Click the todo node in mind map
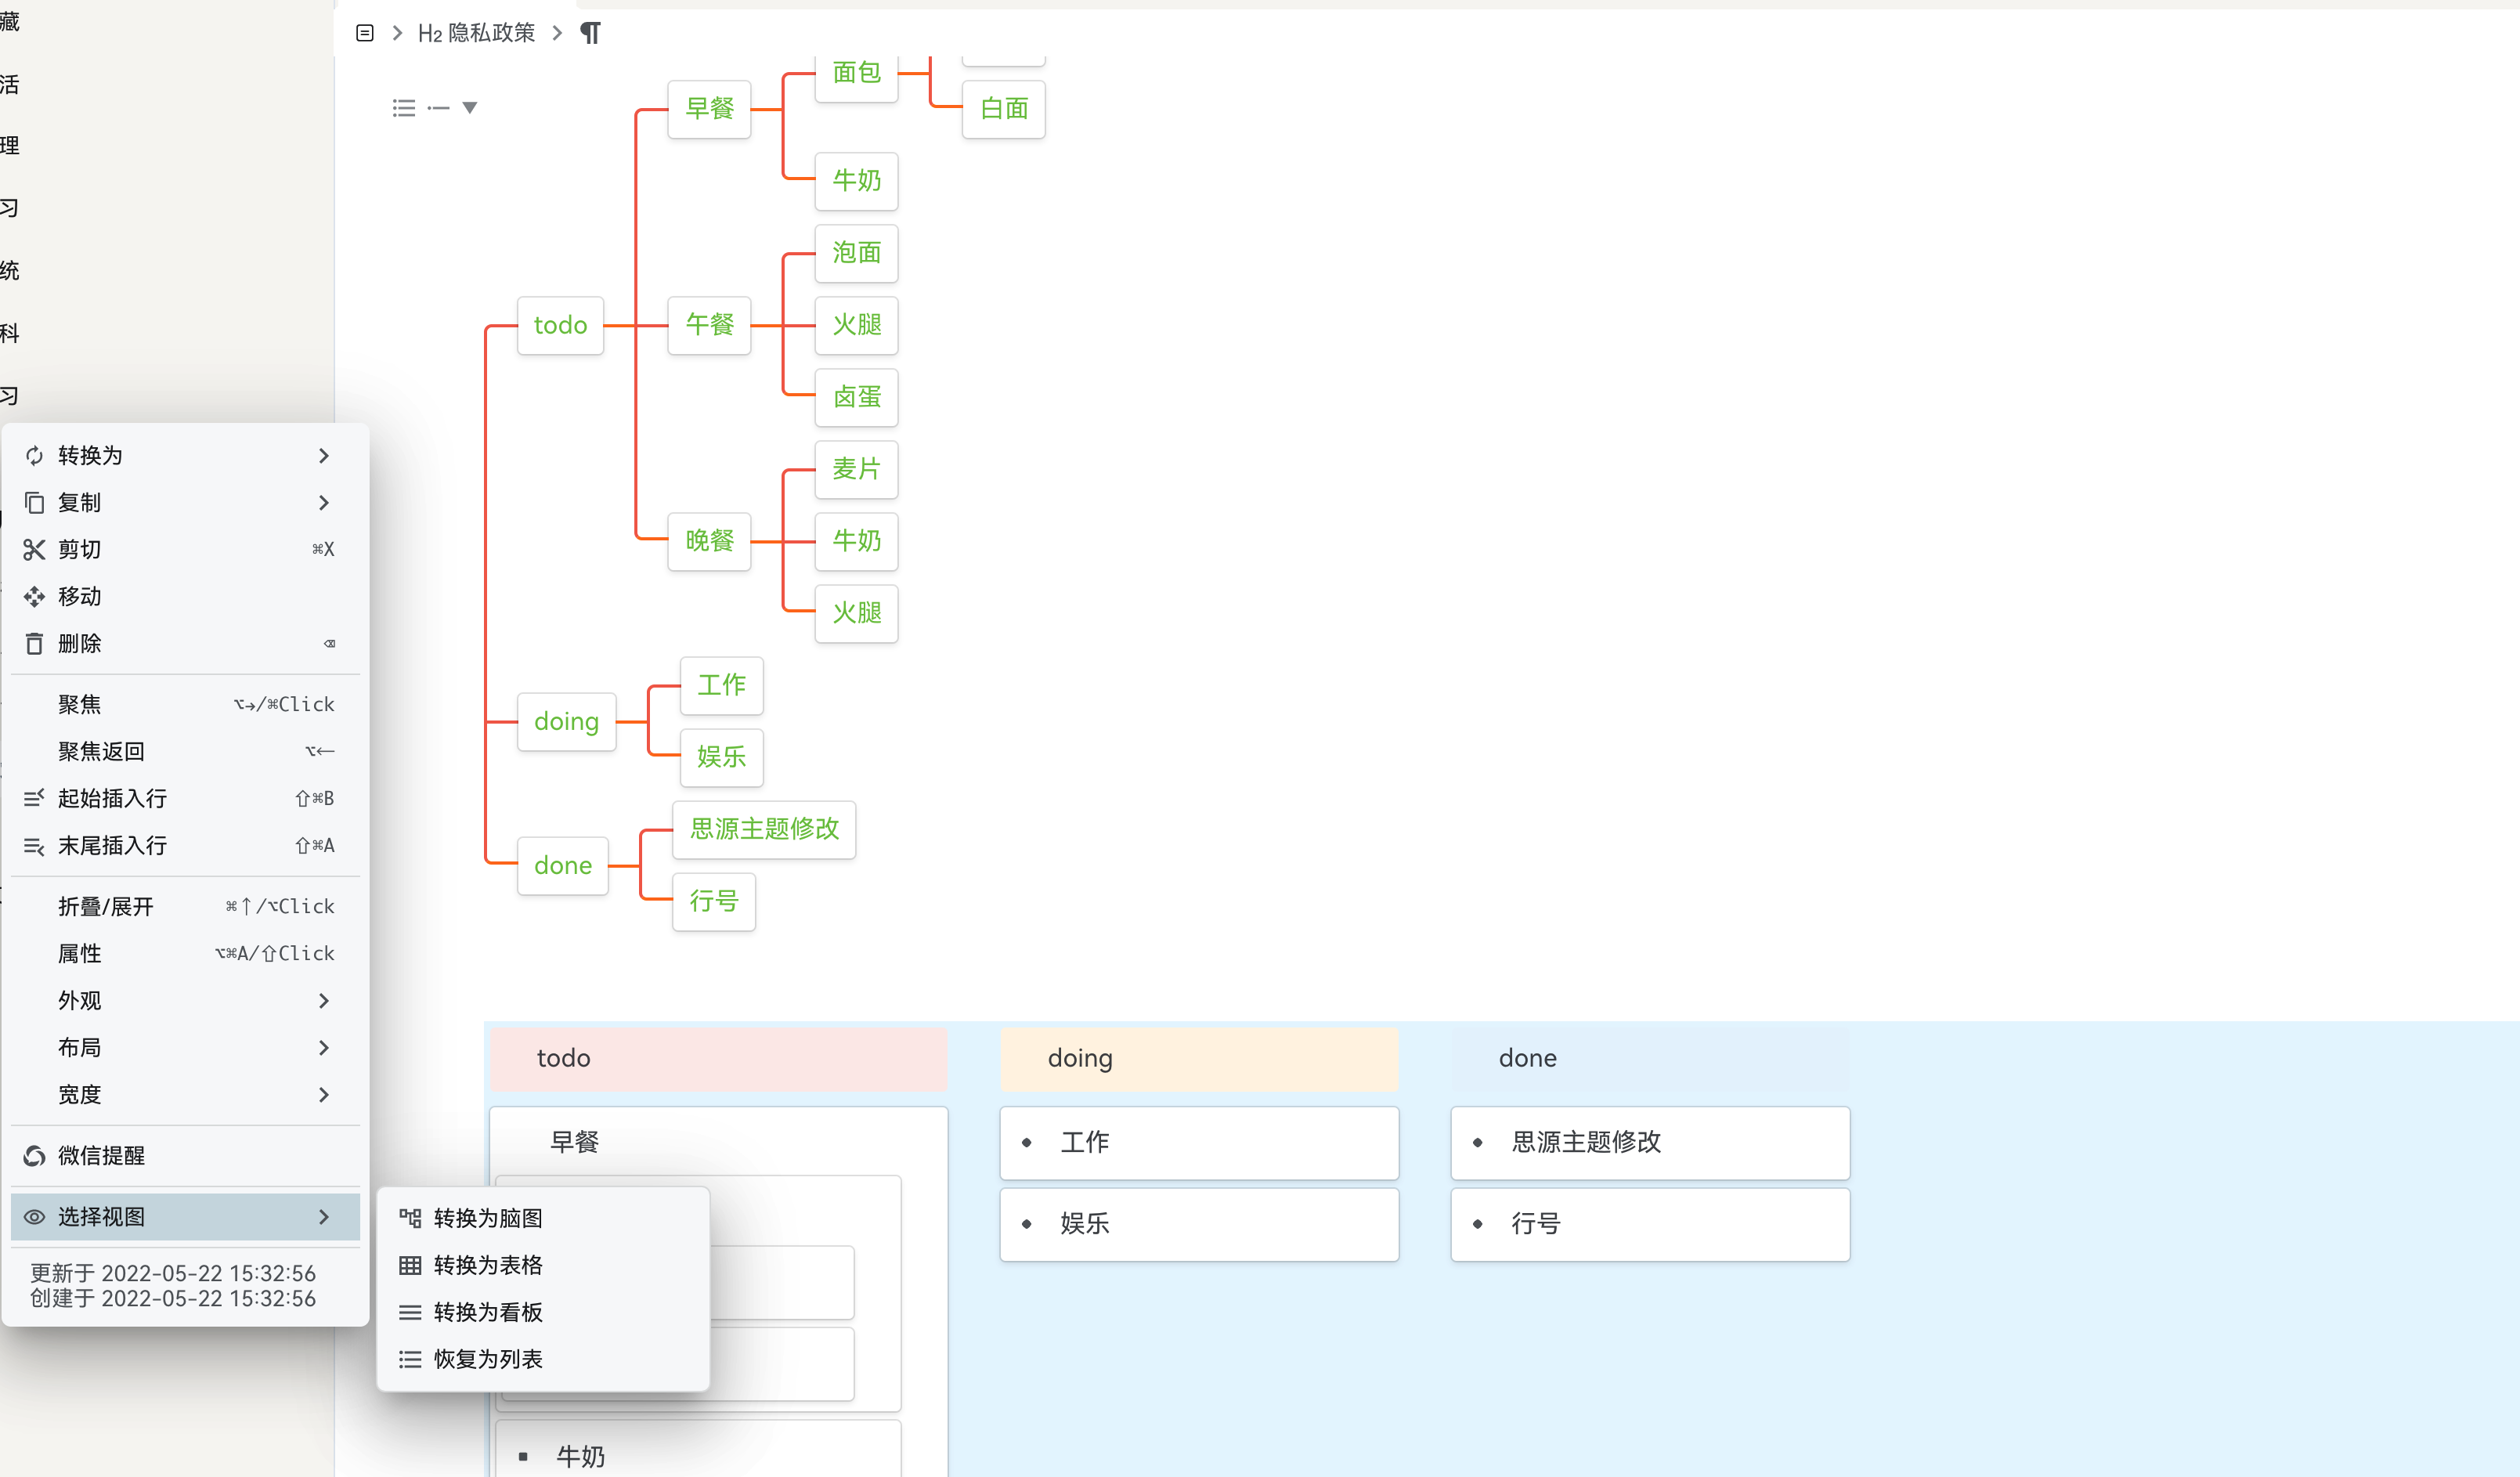 [x=560, y=325]
